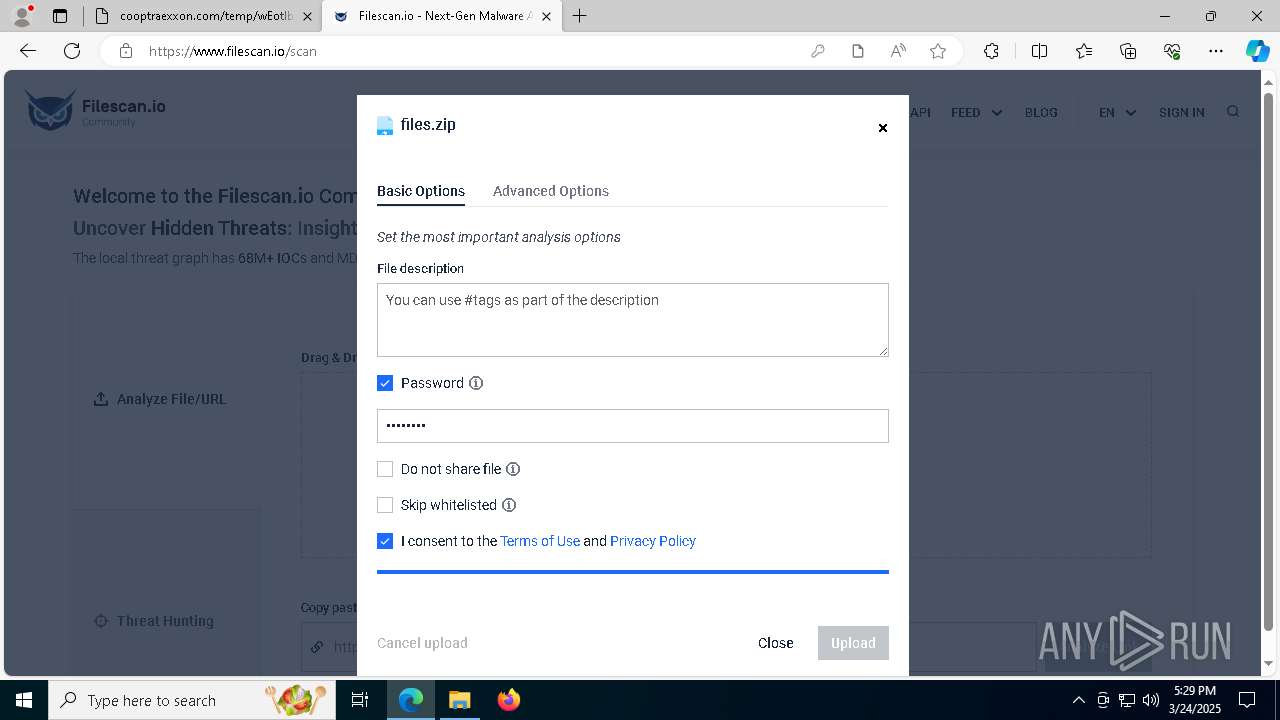Screen dimensions: 1280x720
Task: Open Edge Settings and more menu
Action: click(x=1216, y=51)
